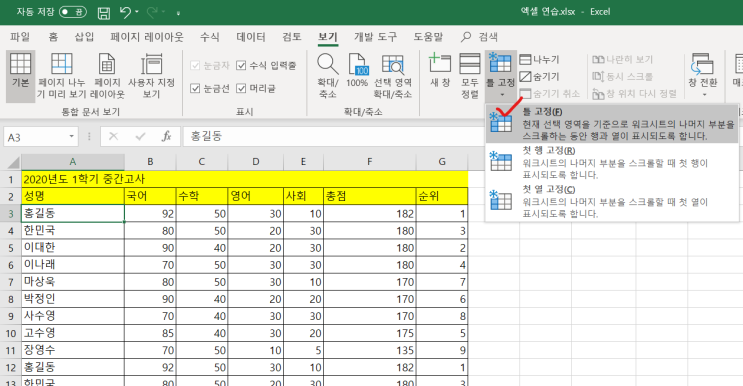
Task: Click the formula bar cancel X icon
Action: [113, 136]
